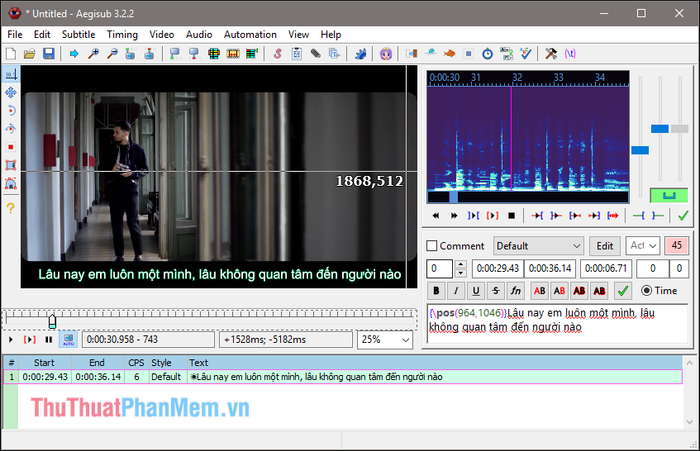Select the clip subtitles to rectangle tool

coord(11,165)
